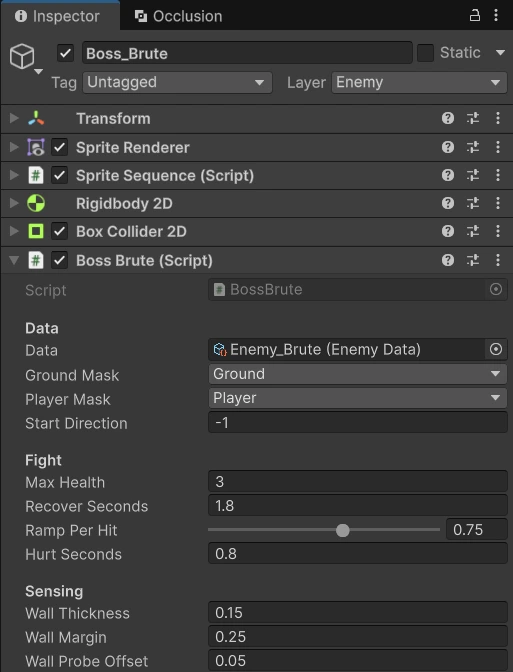Disable the Box Collider 2D checkbox
Screen dimensions: 513x672
[x=59, y=231]
